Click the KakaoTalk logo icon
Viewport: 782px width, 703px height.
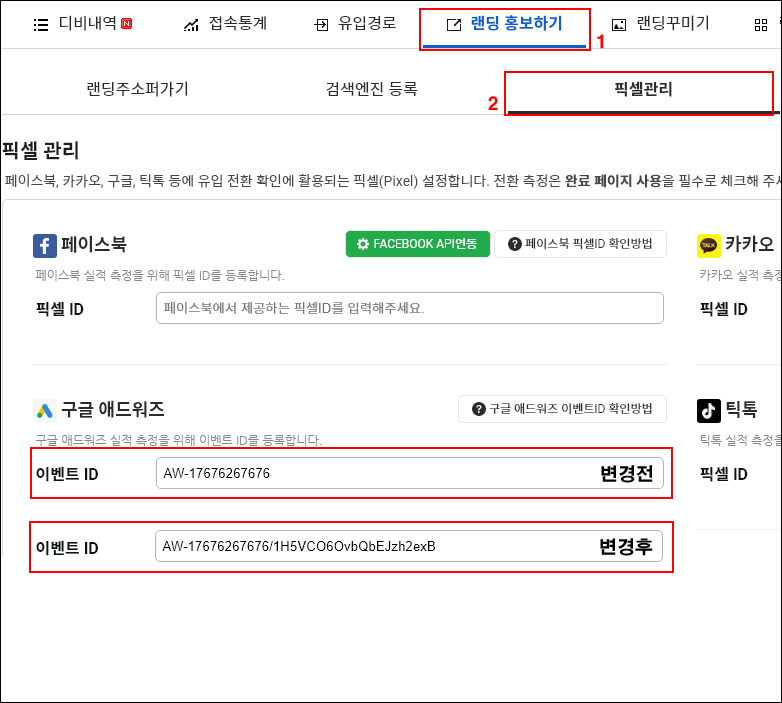pos(708,246)
